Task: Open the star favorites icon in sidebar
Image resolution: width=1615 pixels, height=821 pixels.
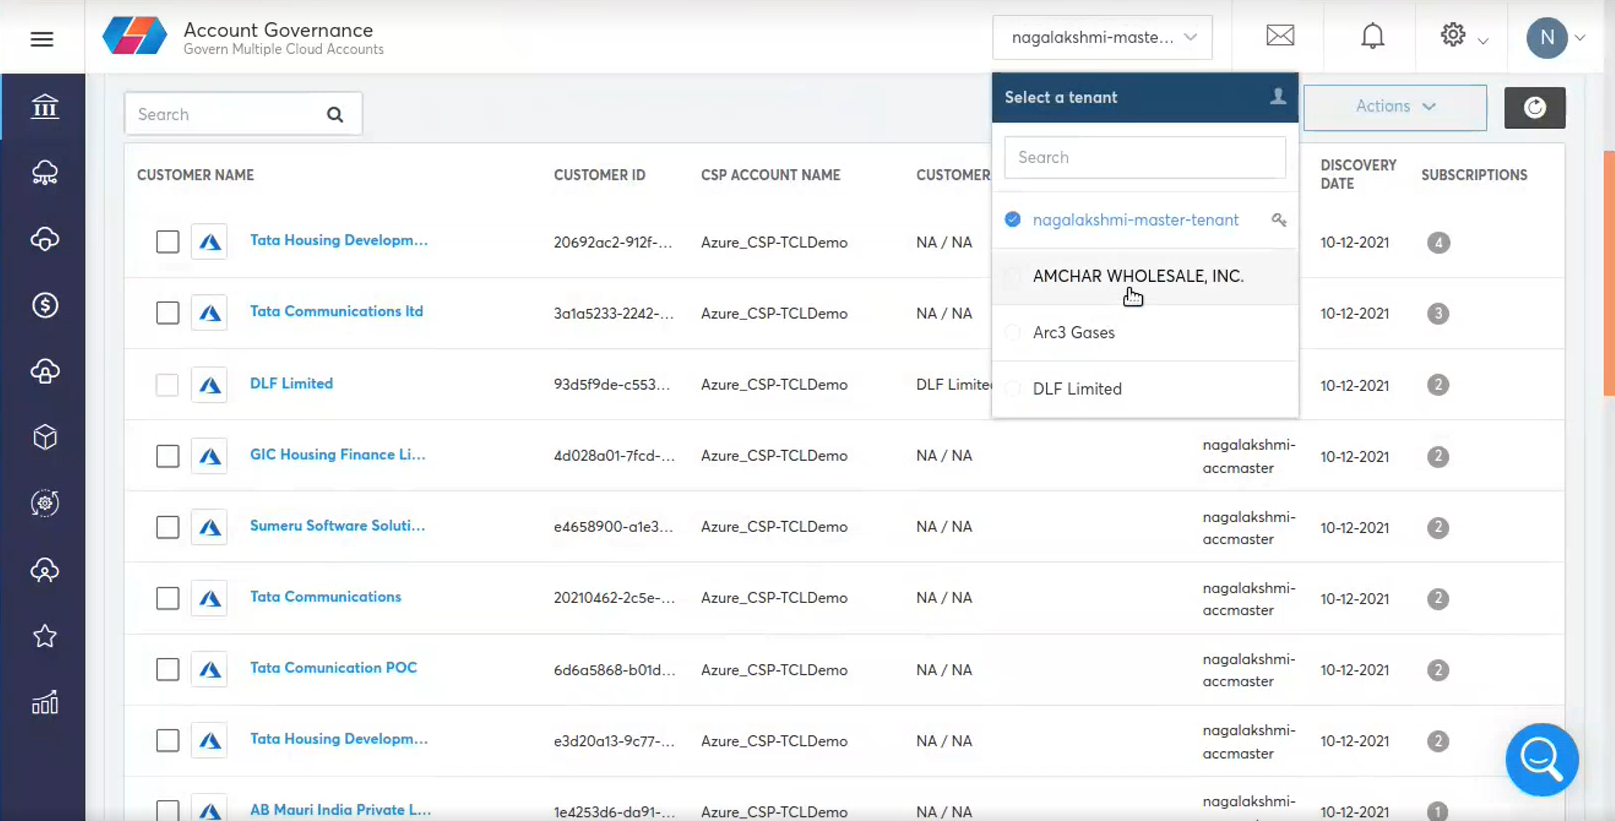Action: 44,636
